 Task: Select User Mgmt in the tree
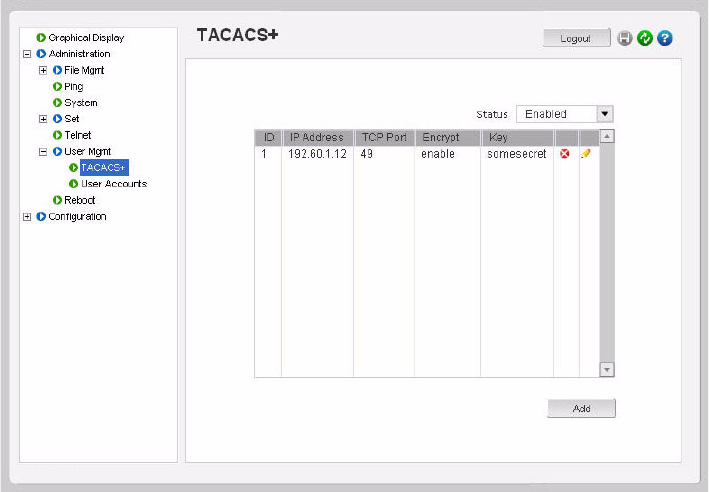pos(88,151)
